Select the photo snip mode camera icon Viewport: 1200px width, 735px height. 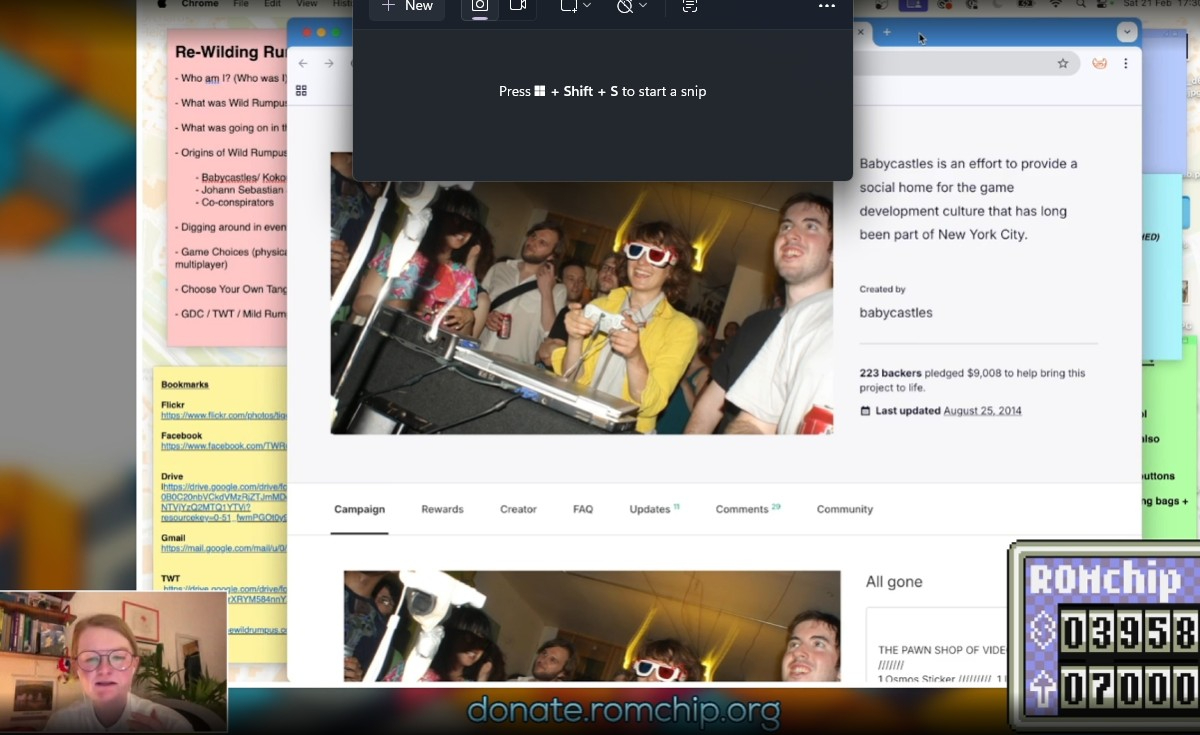pyautogui.click(x=480, y=6)
